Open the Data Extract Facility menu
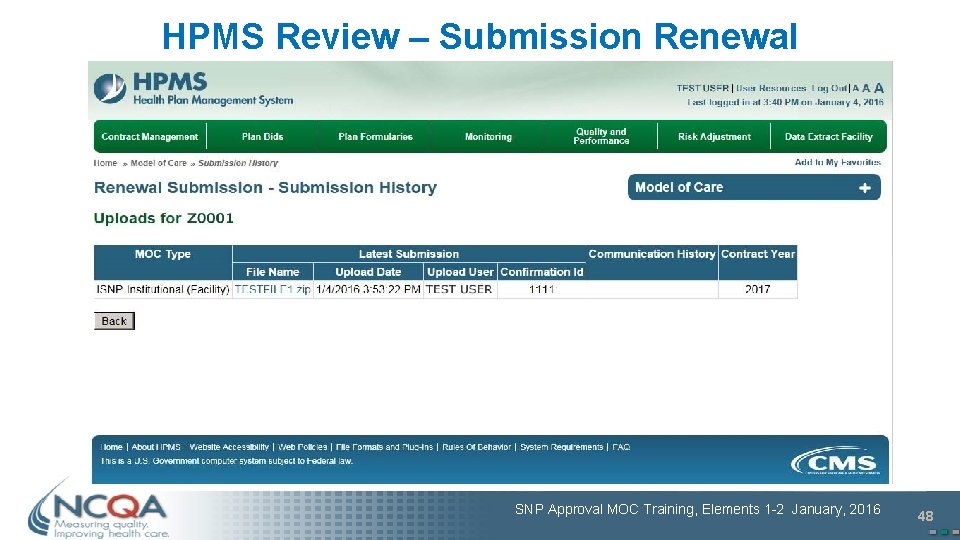 [x=828, y=137]
